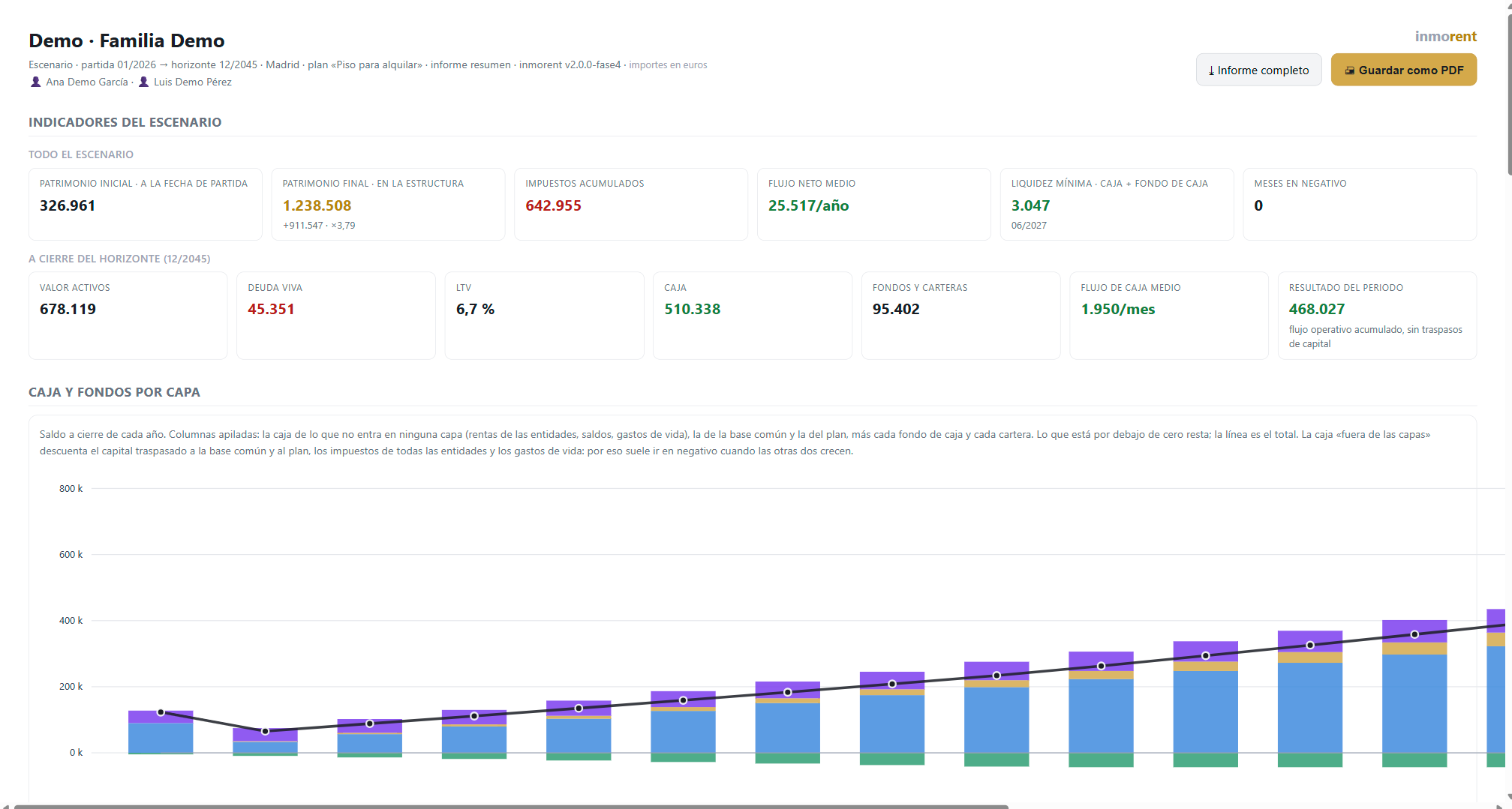
Task: Click the "600 k" axis label
Action: 73,555
